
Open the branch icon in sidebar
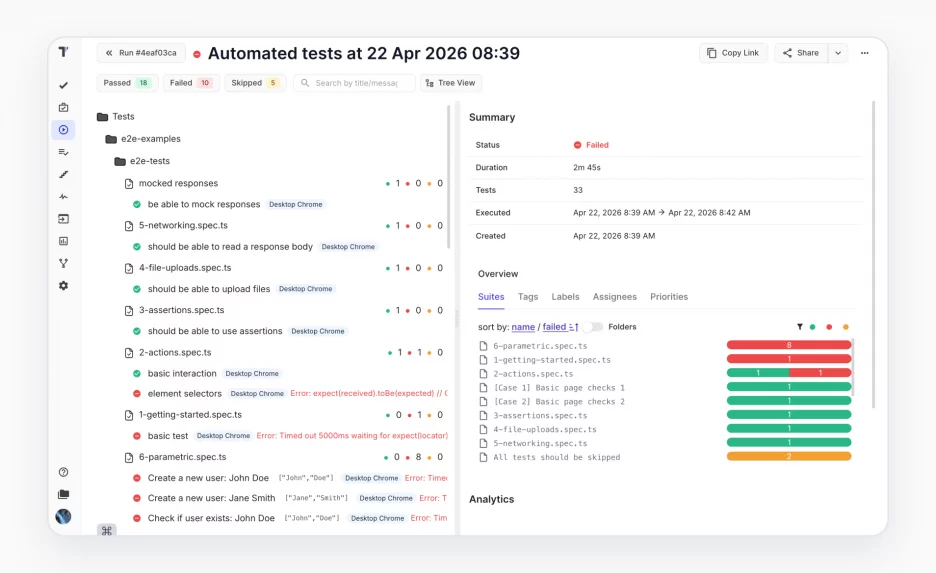(63, 263)
